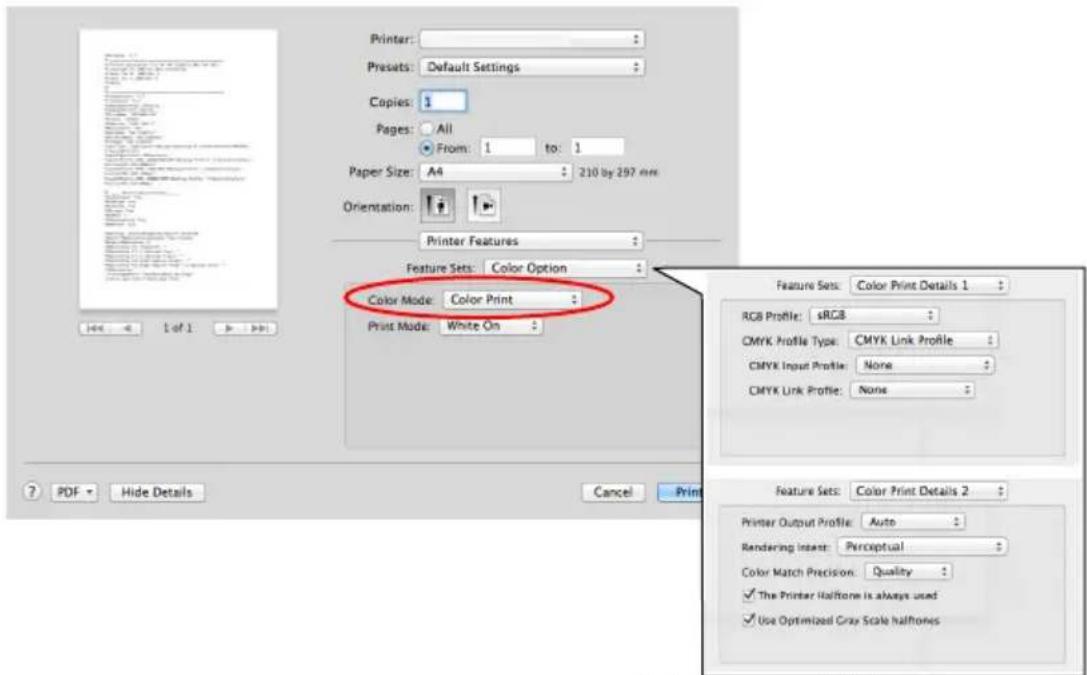Open the Paper Size A4 dropdown
The width and height of the screenshot is (1087, 675).
tap(495, 170)
